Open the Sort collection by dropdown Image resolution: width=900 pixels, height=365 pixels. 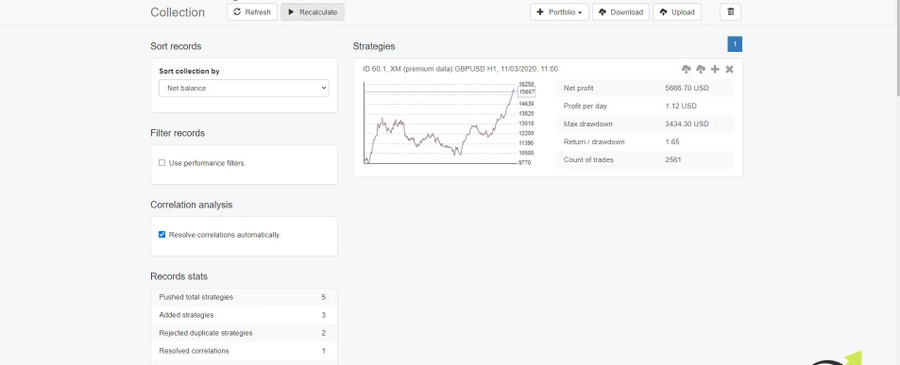point(244,88)
